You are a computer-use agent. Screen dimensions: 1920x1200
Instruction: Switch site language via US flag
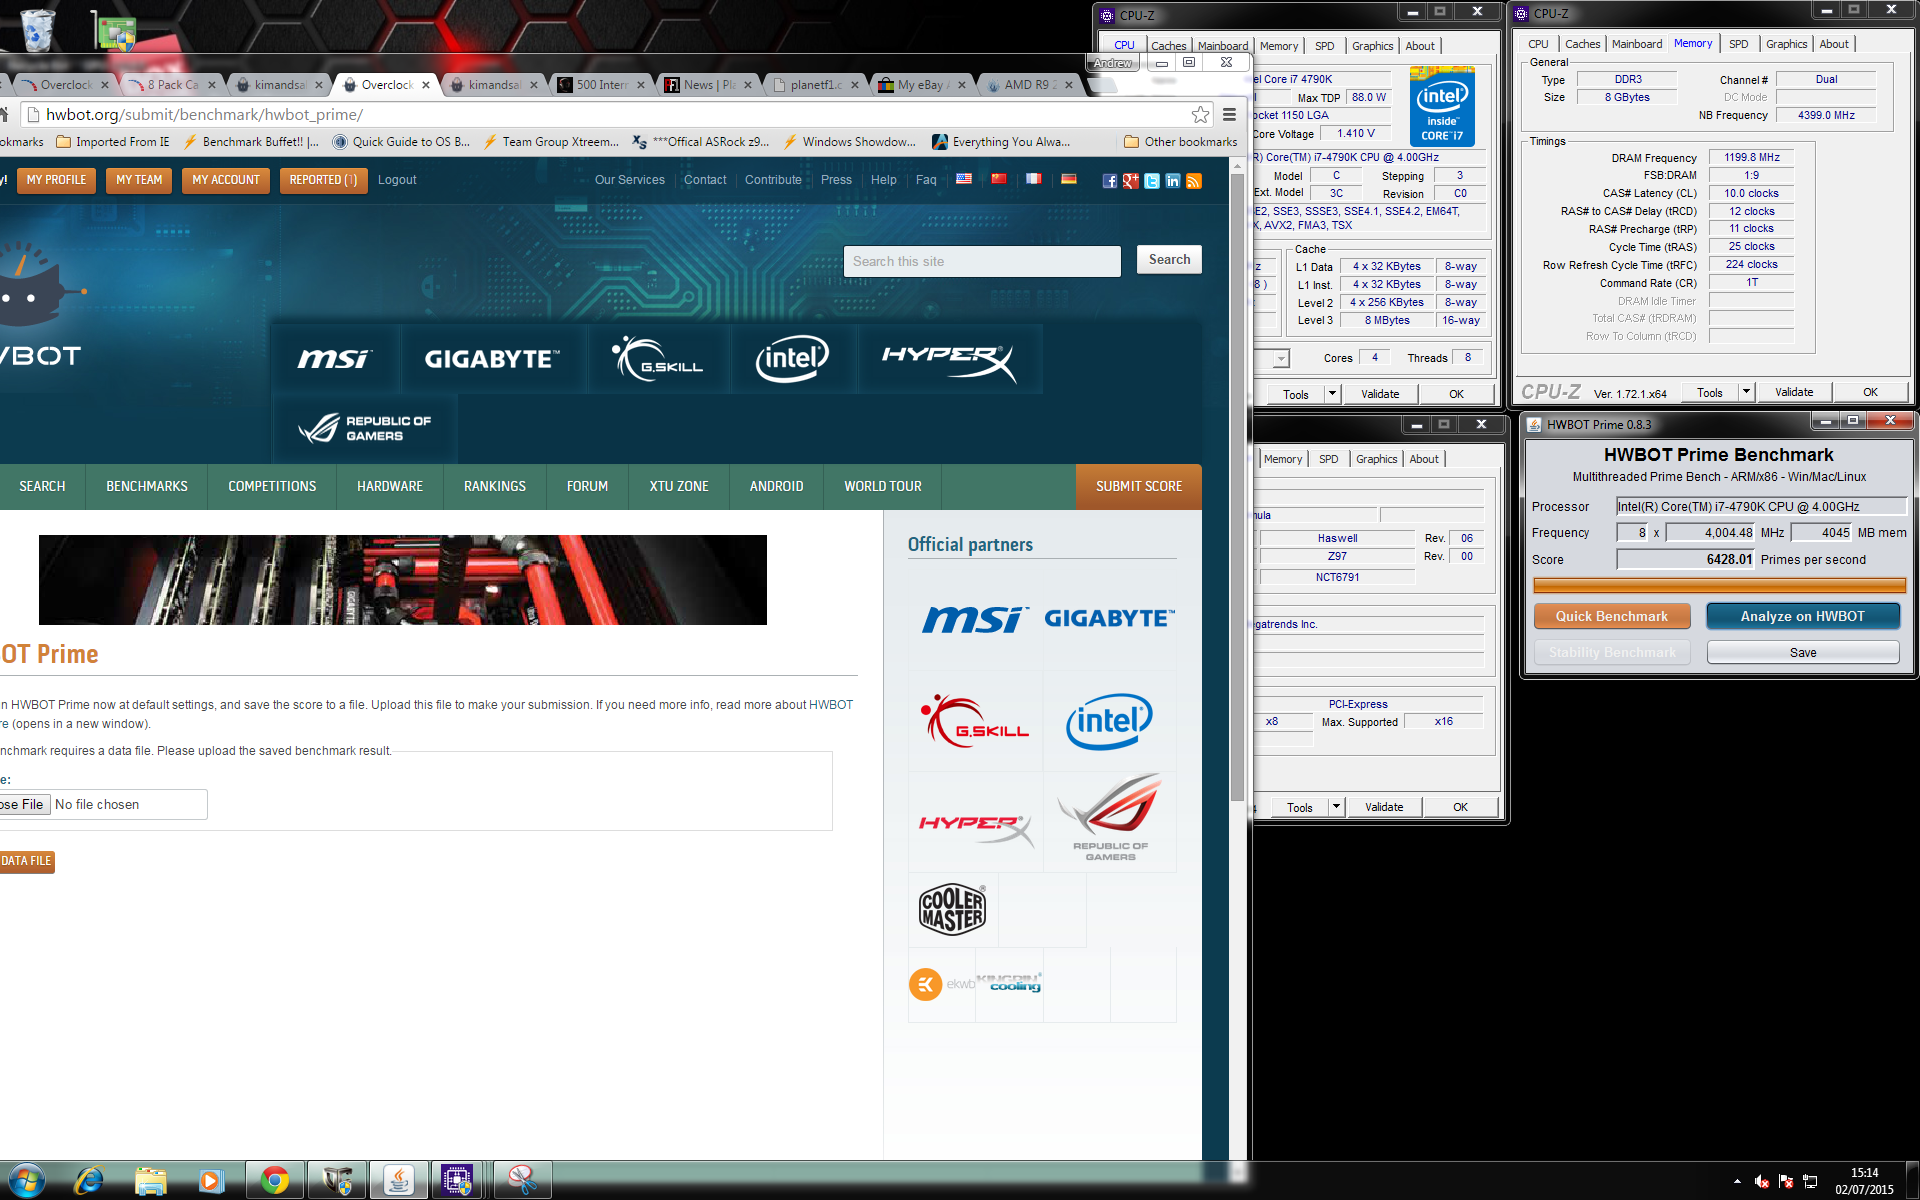pyautogui.click(x=964, y=179)
